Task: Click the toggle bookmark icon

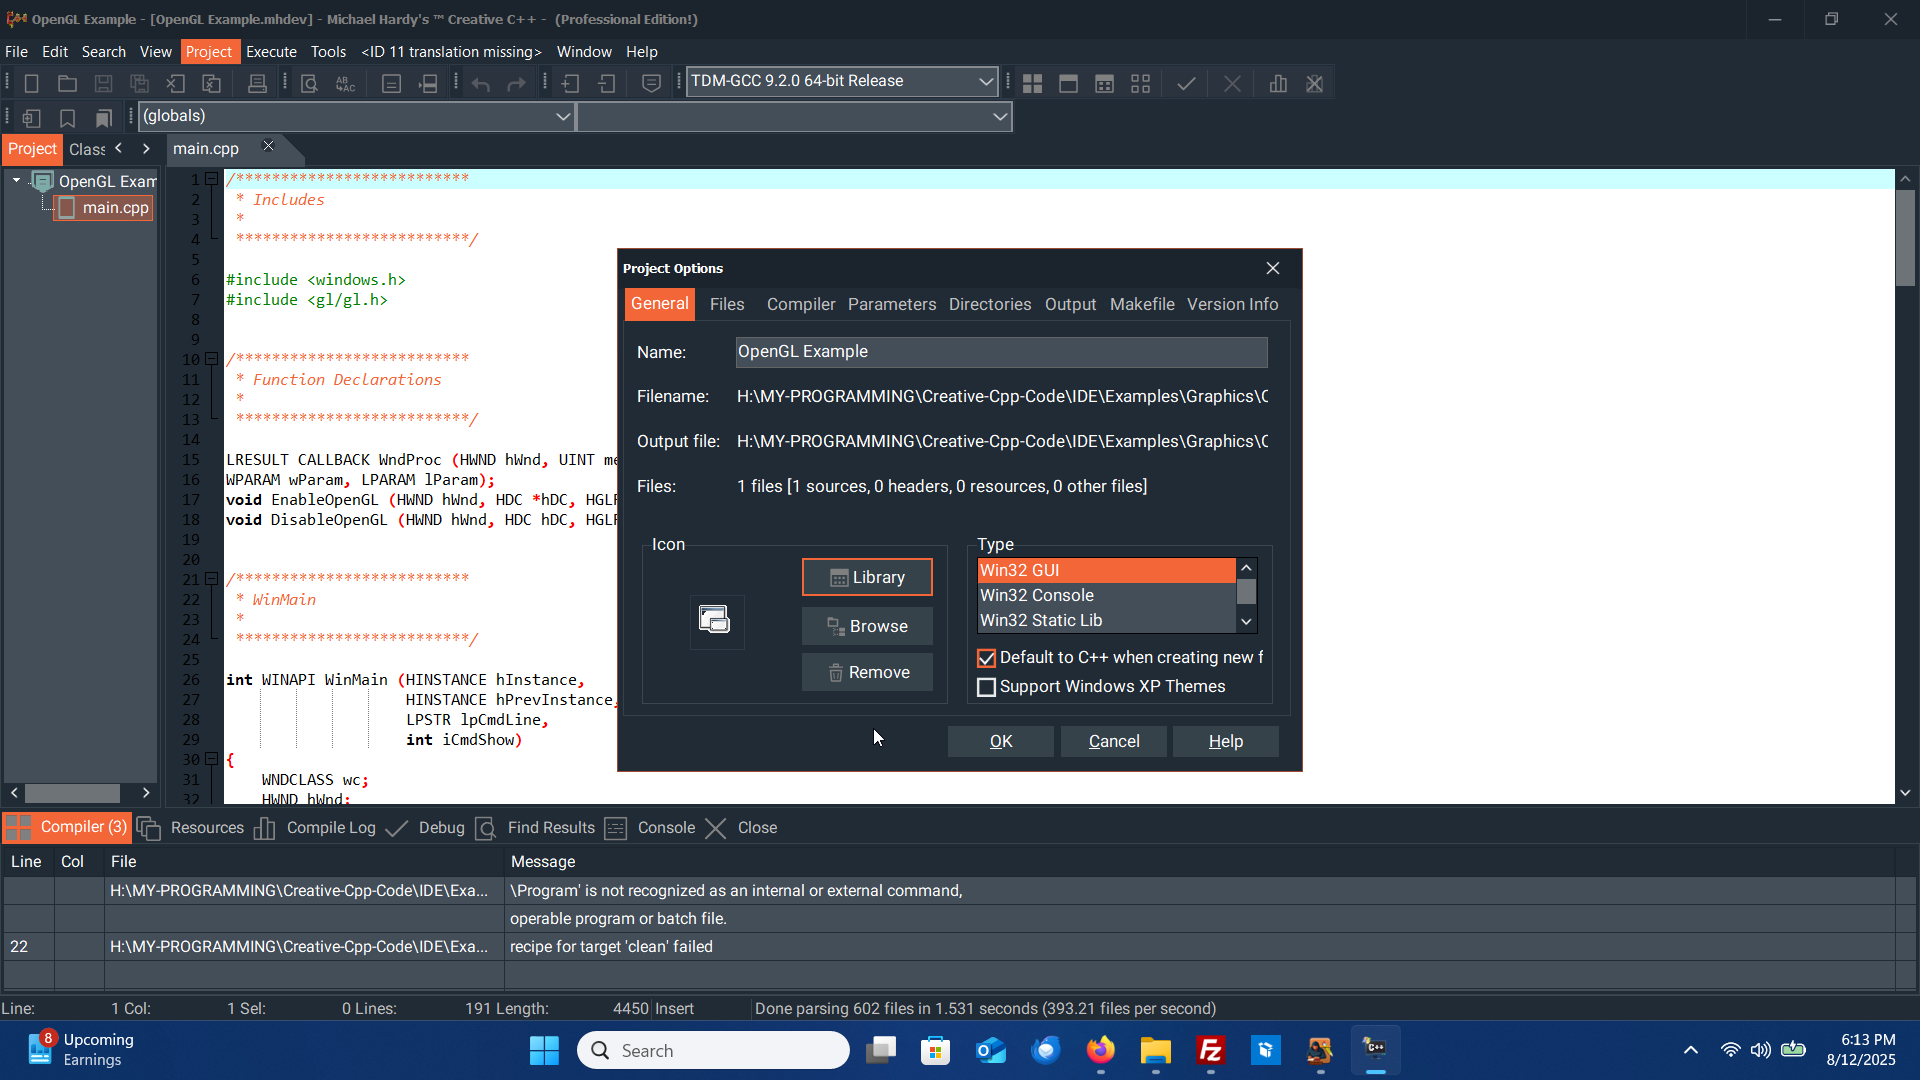Action: click(x=67, y=118)
